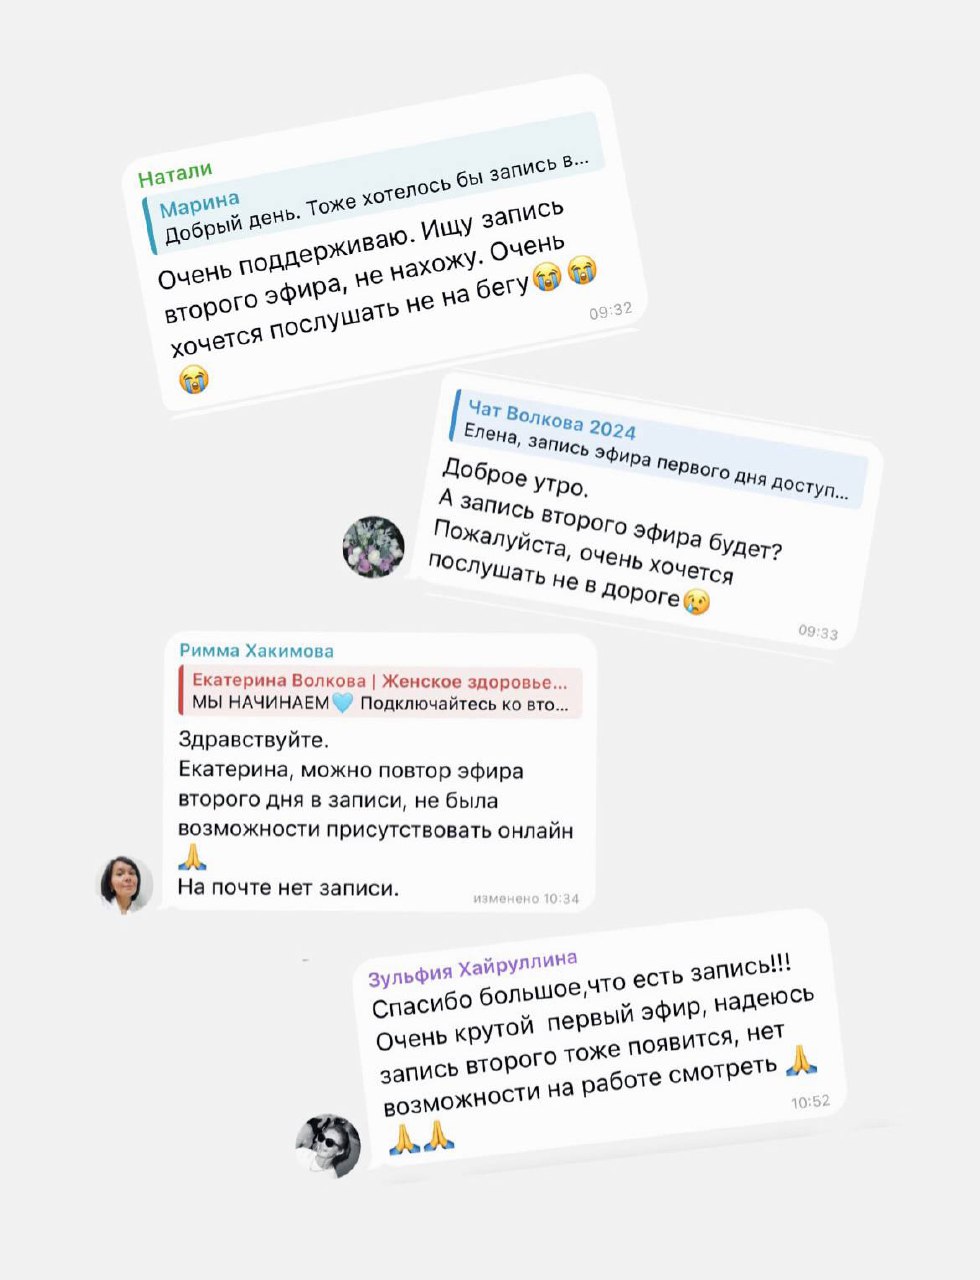The height and width of the screenshot is (1280, 980).
Task: Open Римма Хакимова's profile photo
Action: click(125, 884)
